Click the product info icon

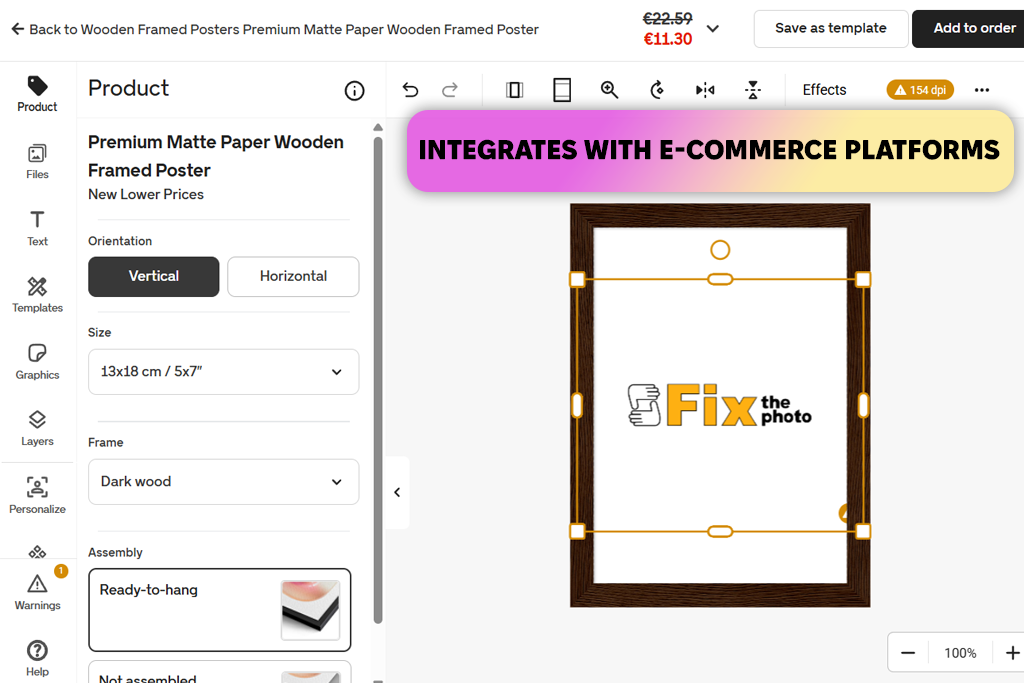355,91
